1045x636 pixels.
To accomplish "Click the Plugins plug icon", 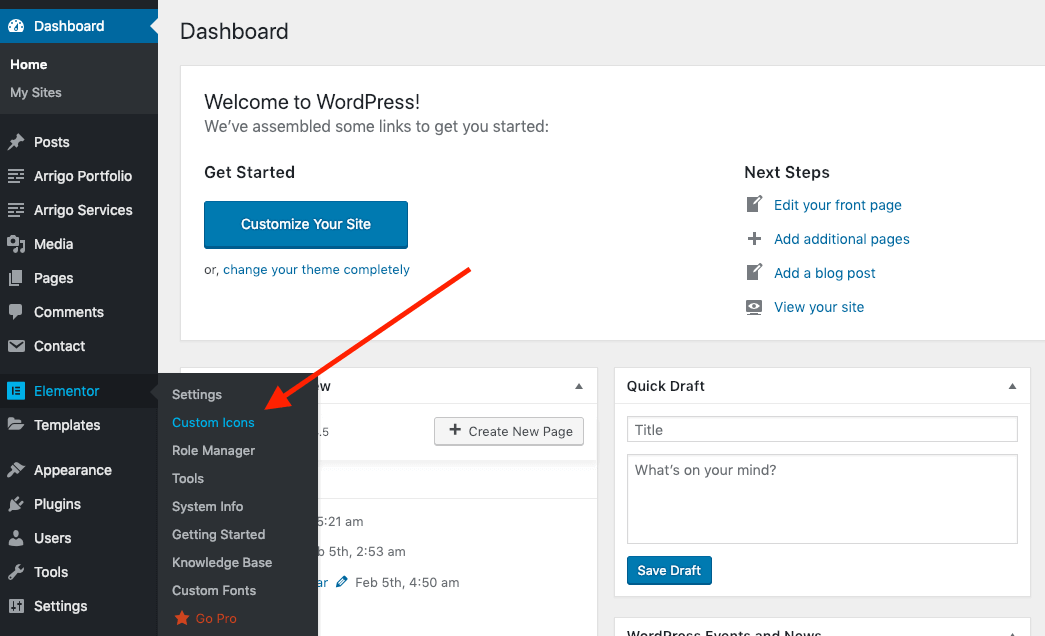I will pyautogui.click(x=16, y=504).
